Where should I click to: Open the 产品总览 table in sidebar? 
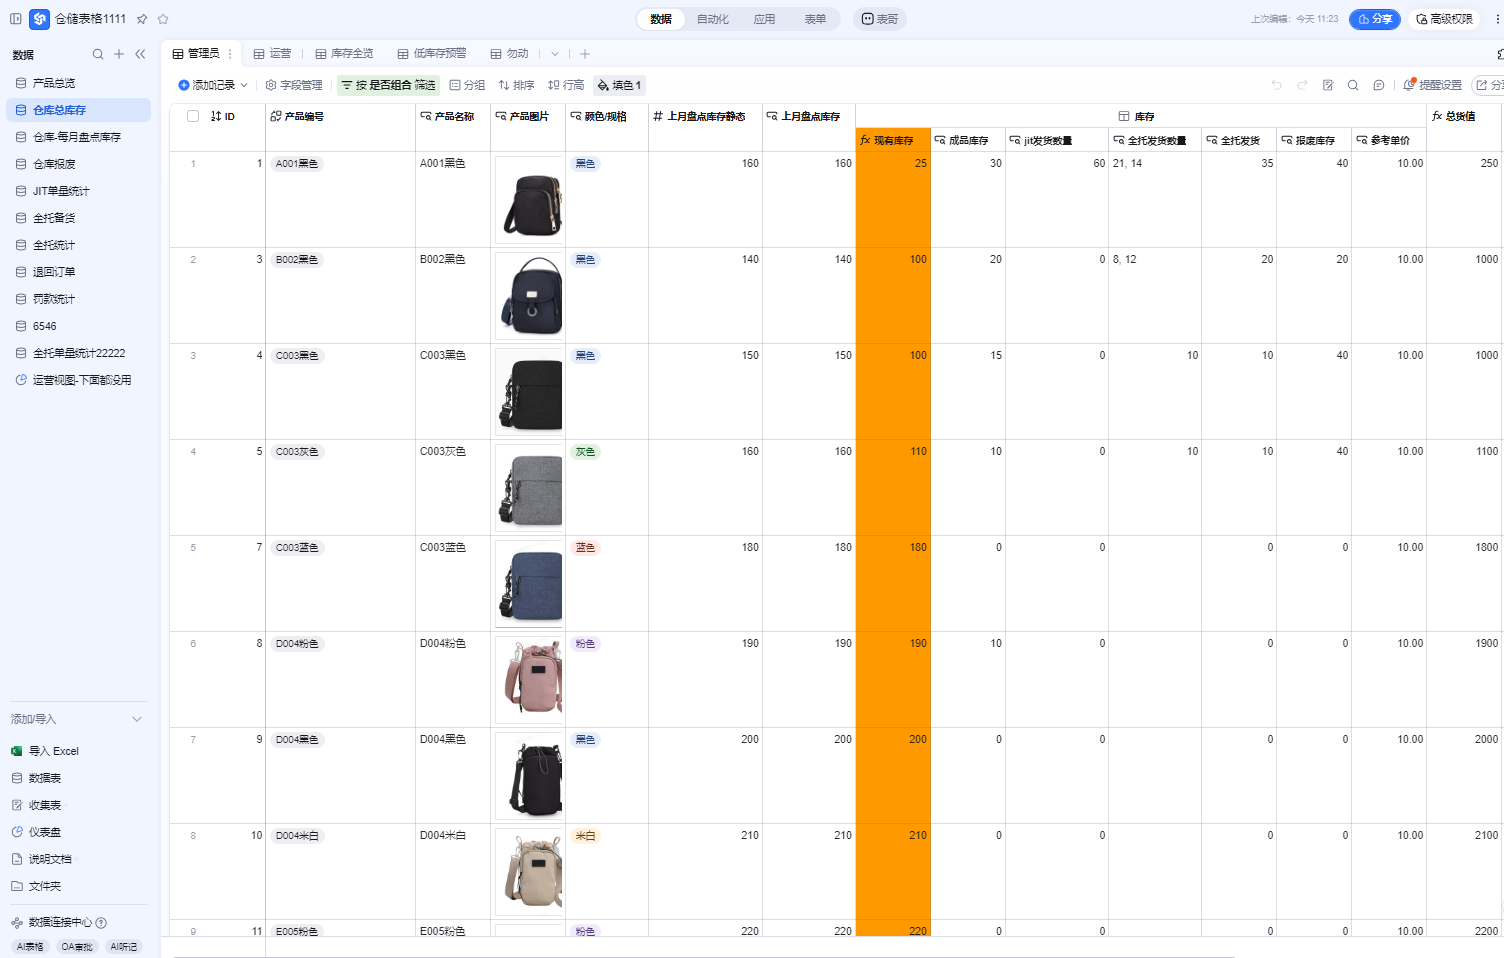[78, 83]
